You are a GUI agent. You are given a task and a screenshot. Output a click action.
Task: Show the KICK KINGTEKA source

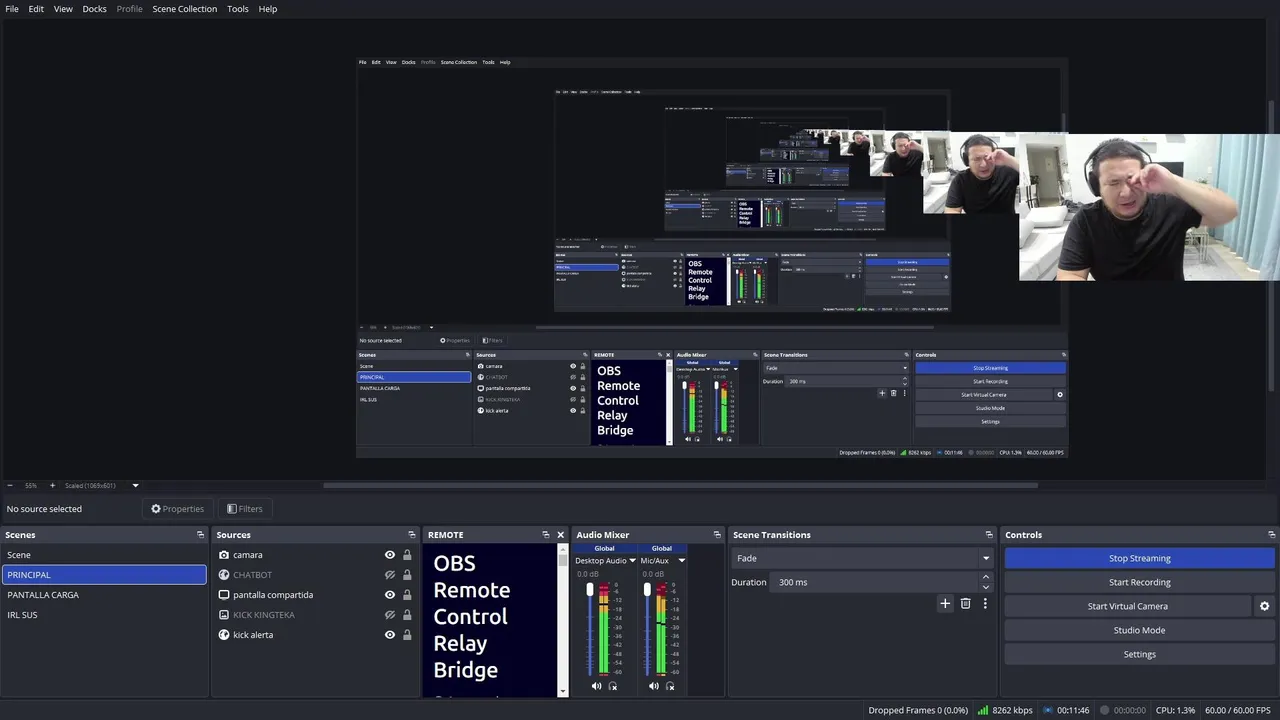click(x=390, y=615)
